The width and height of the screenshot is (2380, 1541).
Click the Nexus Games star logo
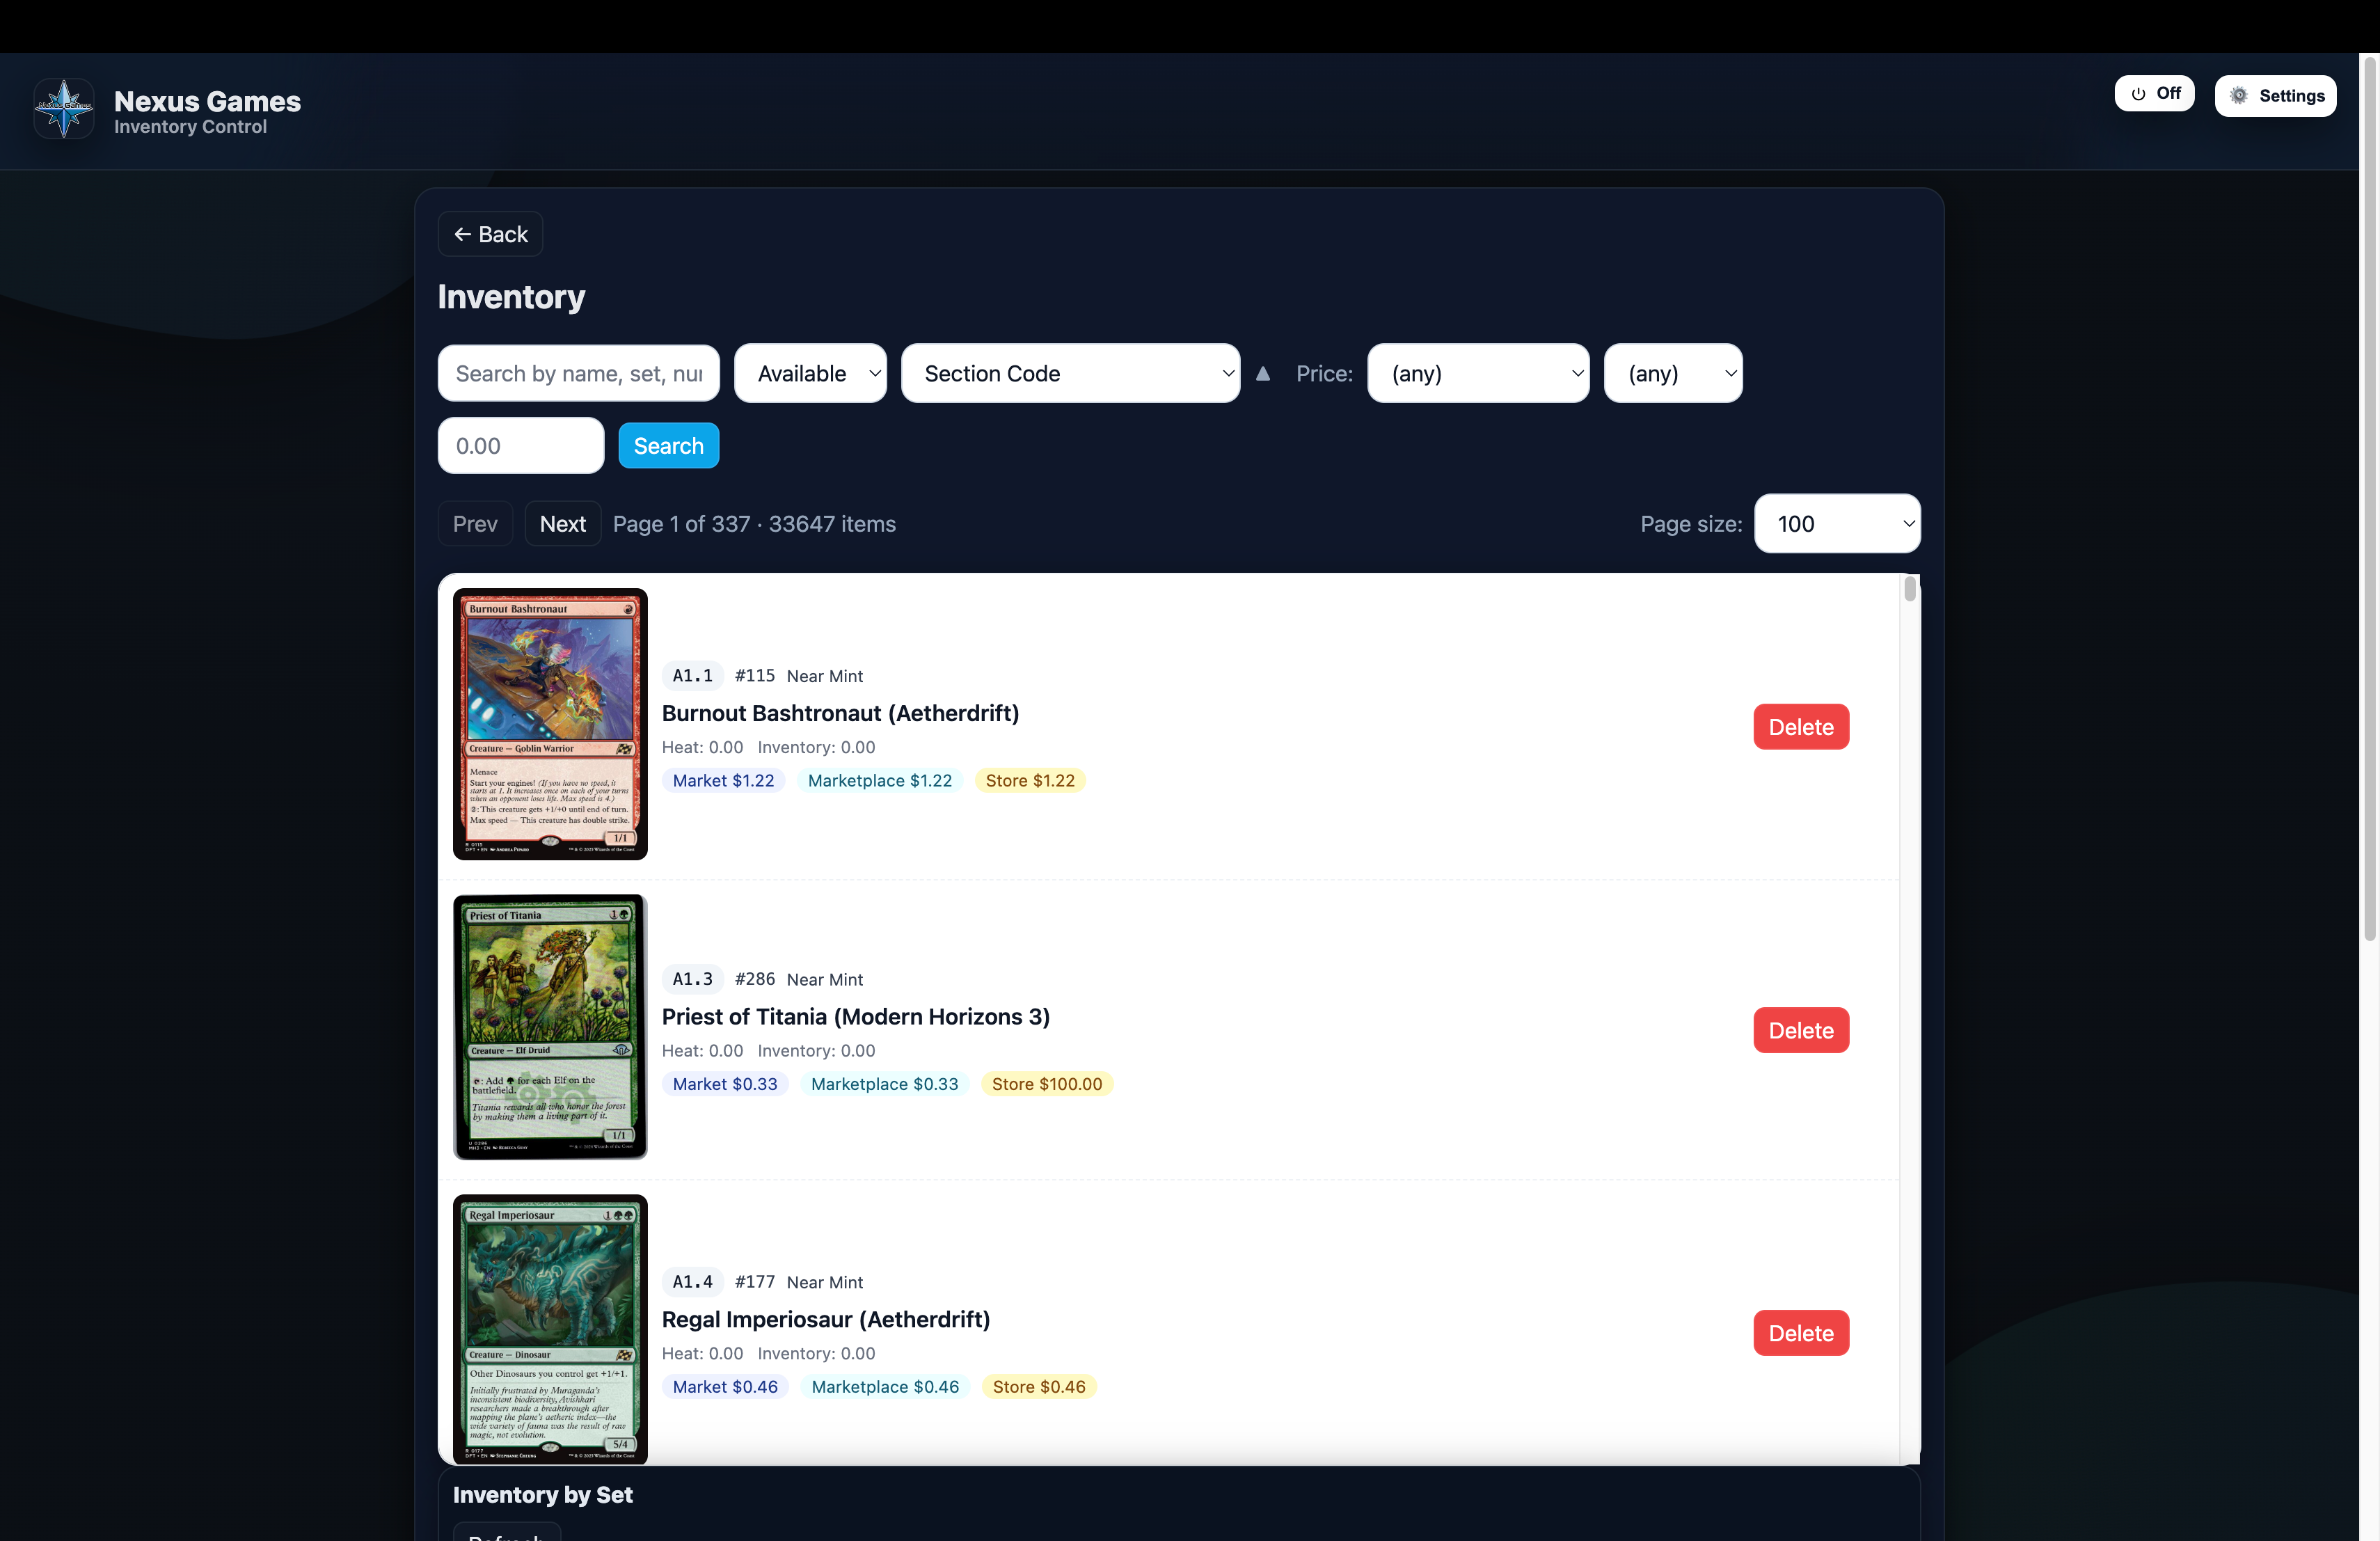coord(64,108)
